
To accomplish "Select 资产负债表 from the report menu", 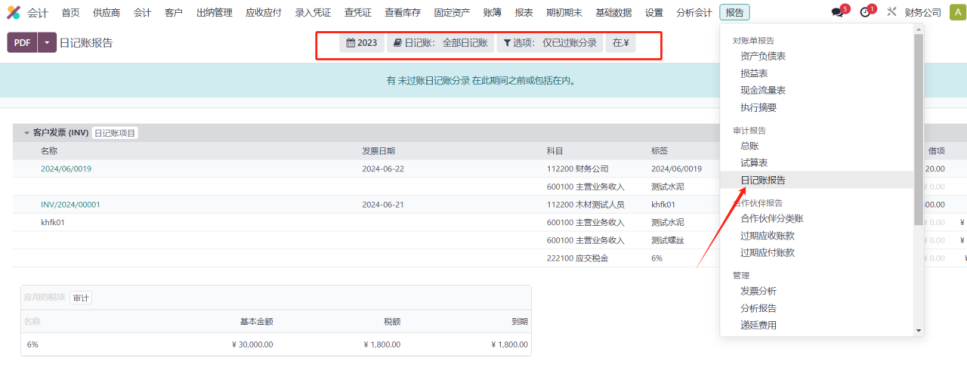I will (763, 56).
